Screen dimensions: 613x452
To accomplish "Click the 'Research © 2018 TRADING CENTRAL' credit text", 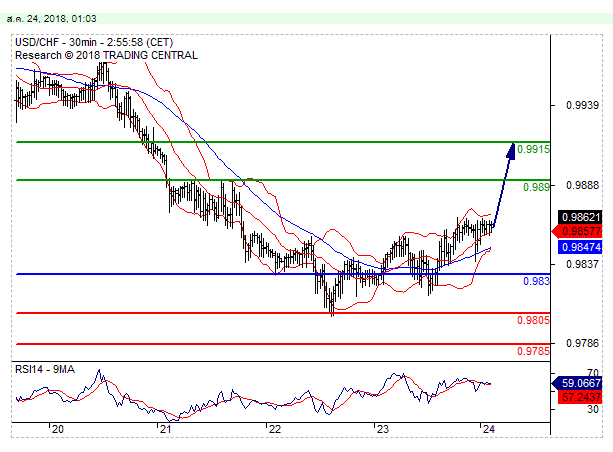I will 106,55.
